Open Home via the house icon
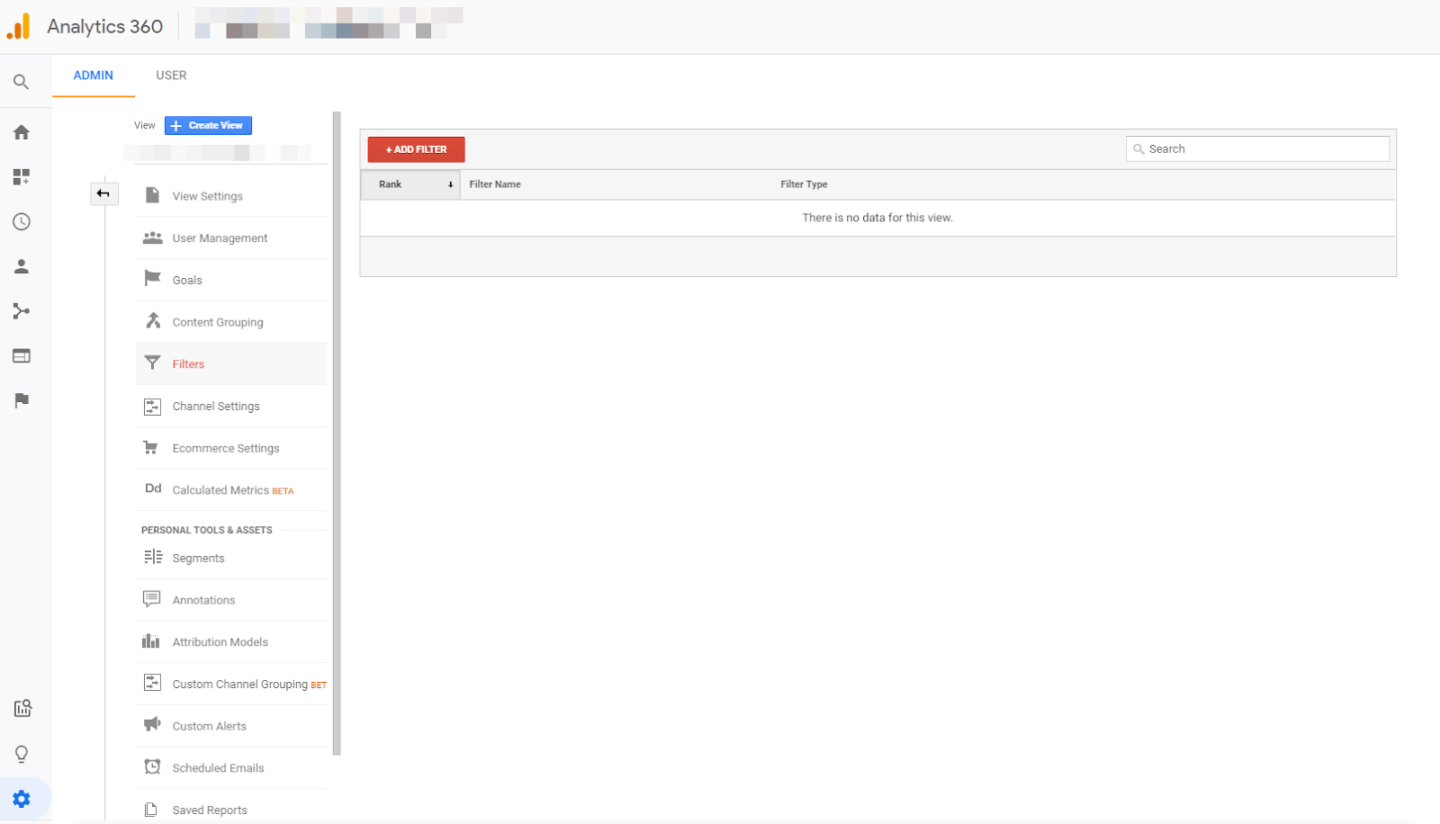Viewport: 1440px width, 824px height. (21, 132)
